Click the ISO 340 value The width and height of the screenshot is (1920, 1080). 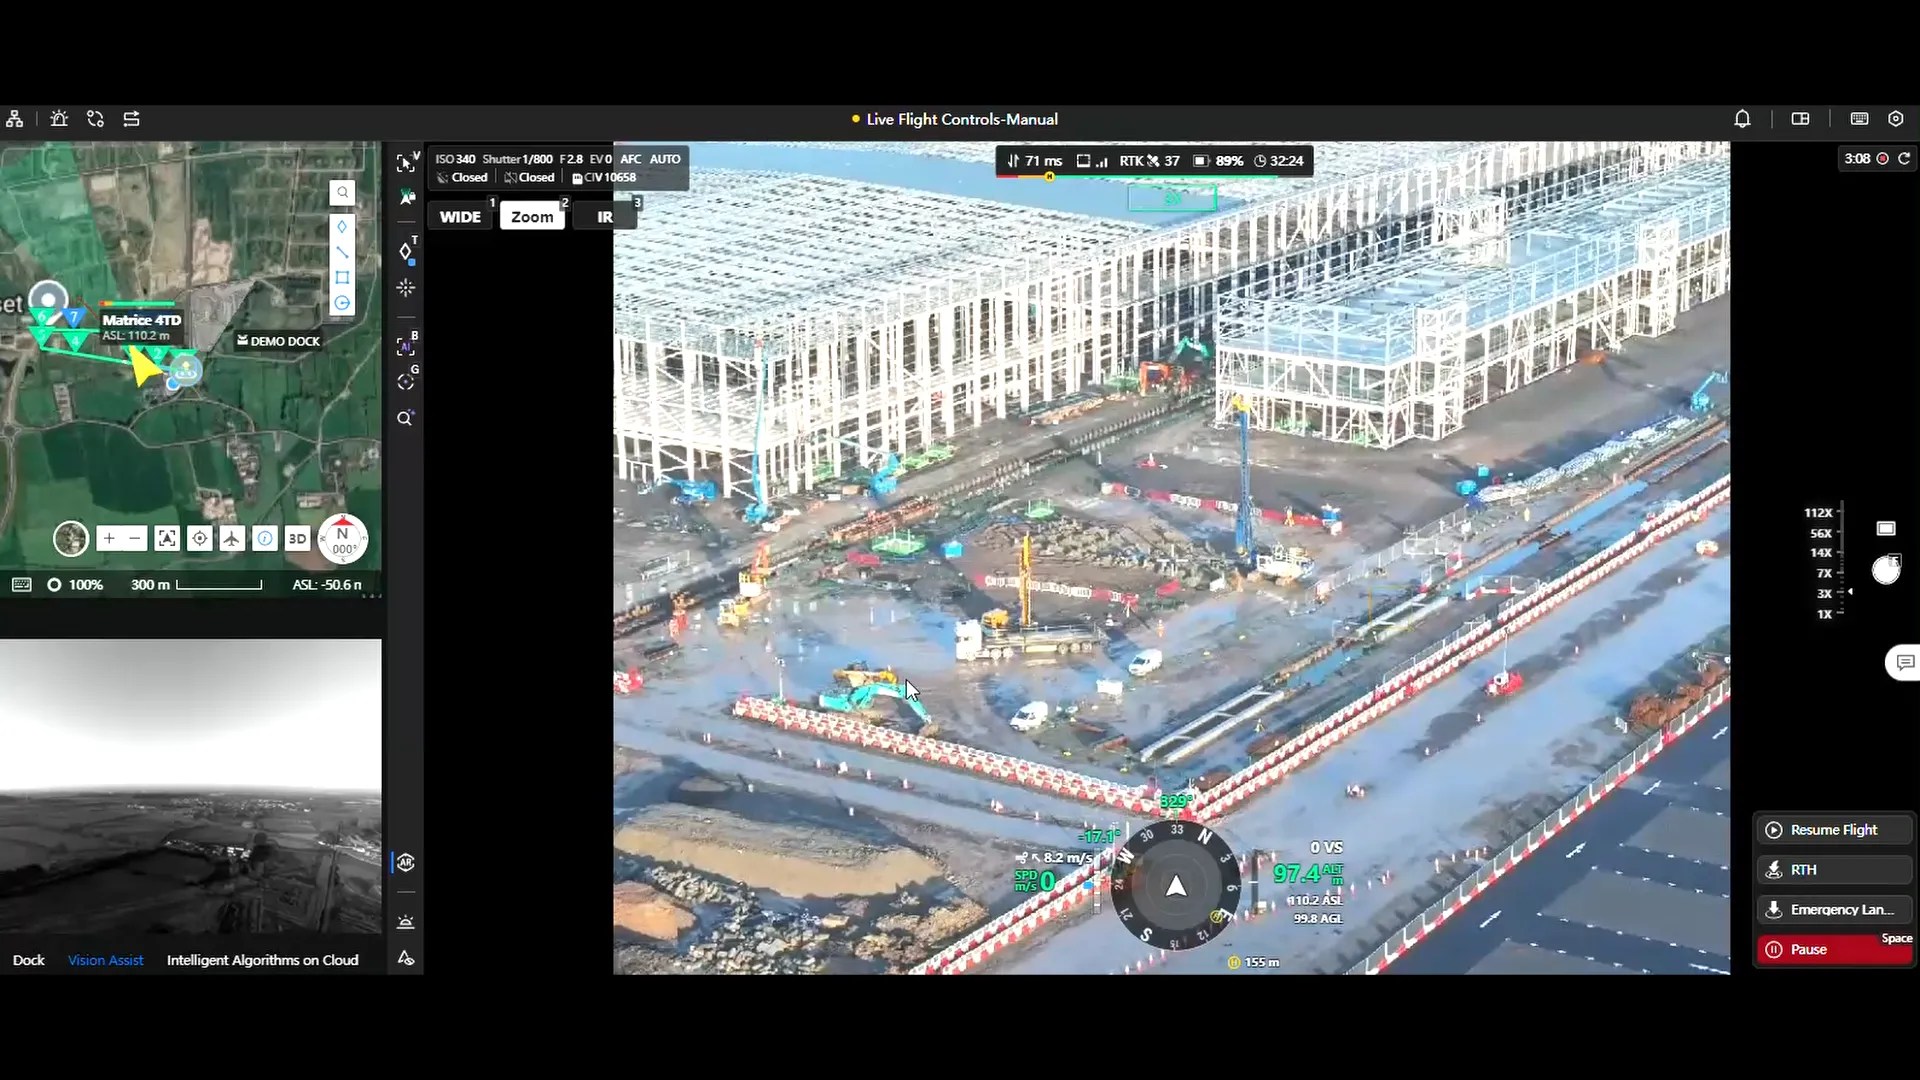pyautogui.click(x=455, y=159)
